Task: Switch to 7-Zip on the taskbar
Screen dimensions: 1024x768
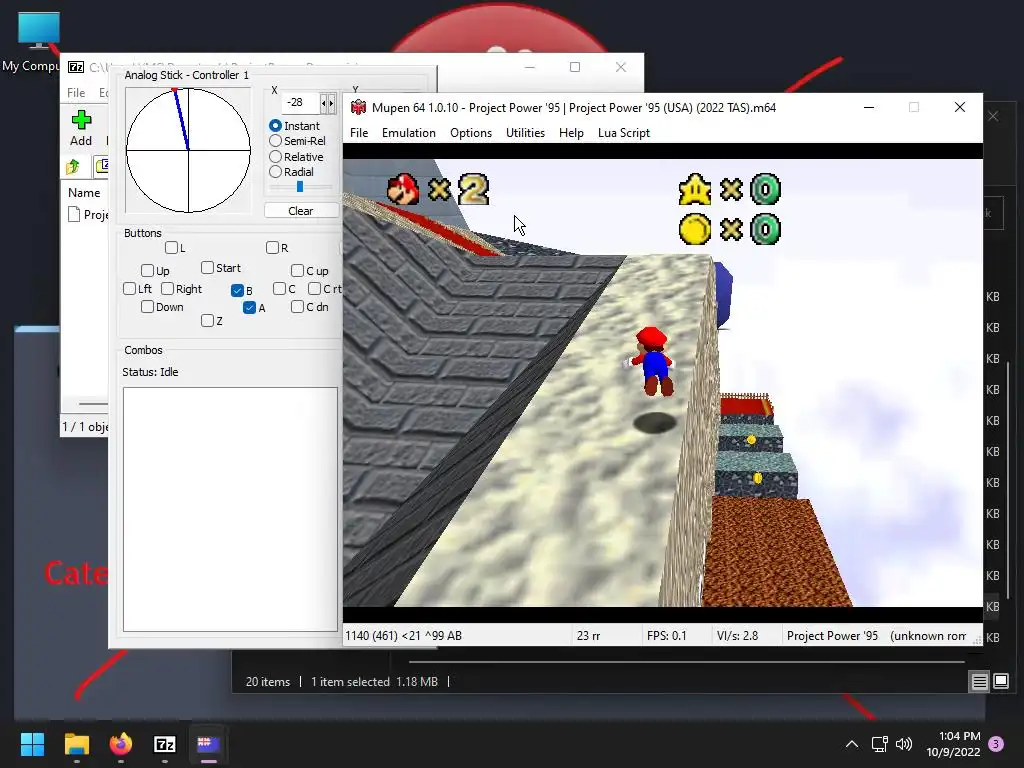Action: click(165, 744)
